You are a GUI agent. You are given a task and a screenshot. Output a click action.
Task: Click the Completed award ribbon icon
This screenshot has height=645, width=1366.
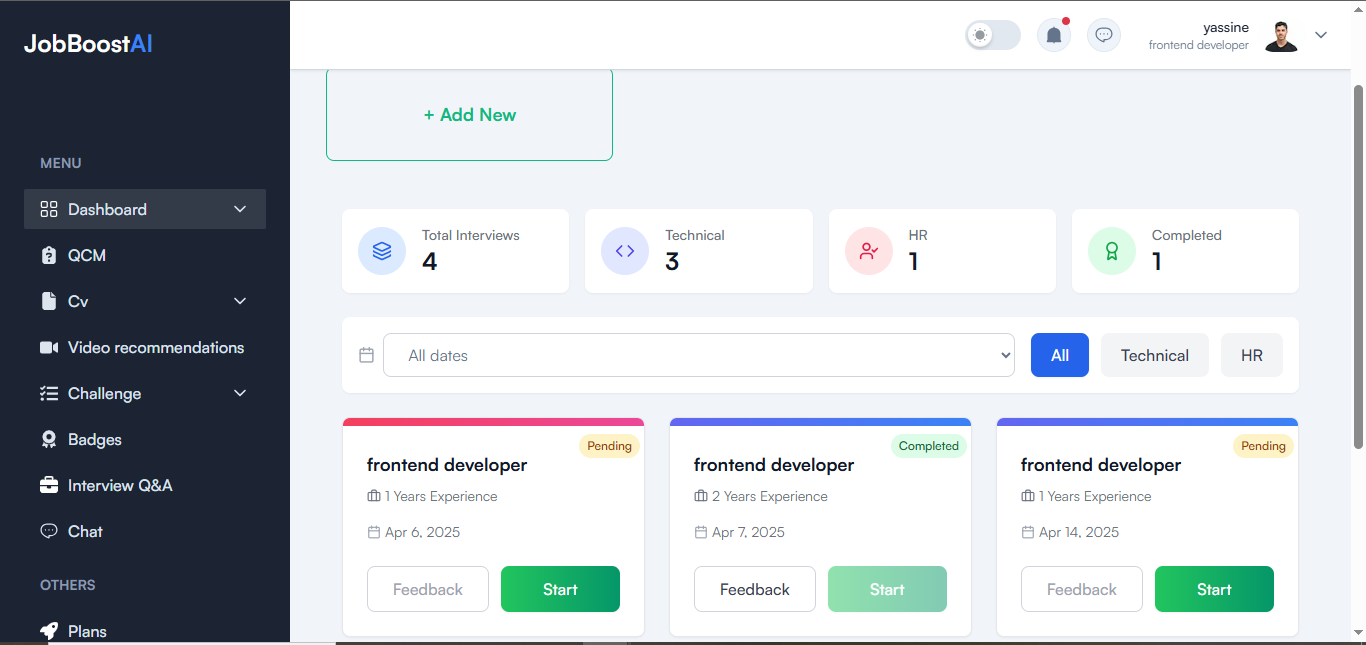click(x=1112, y=251)
